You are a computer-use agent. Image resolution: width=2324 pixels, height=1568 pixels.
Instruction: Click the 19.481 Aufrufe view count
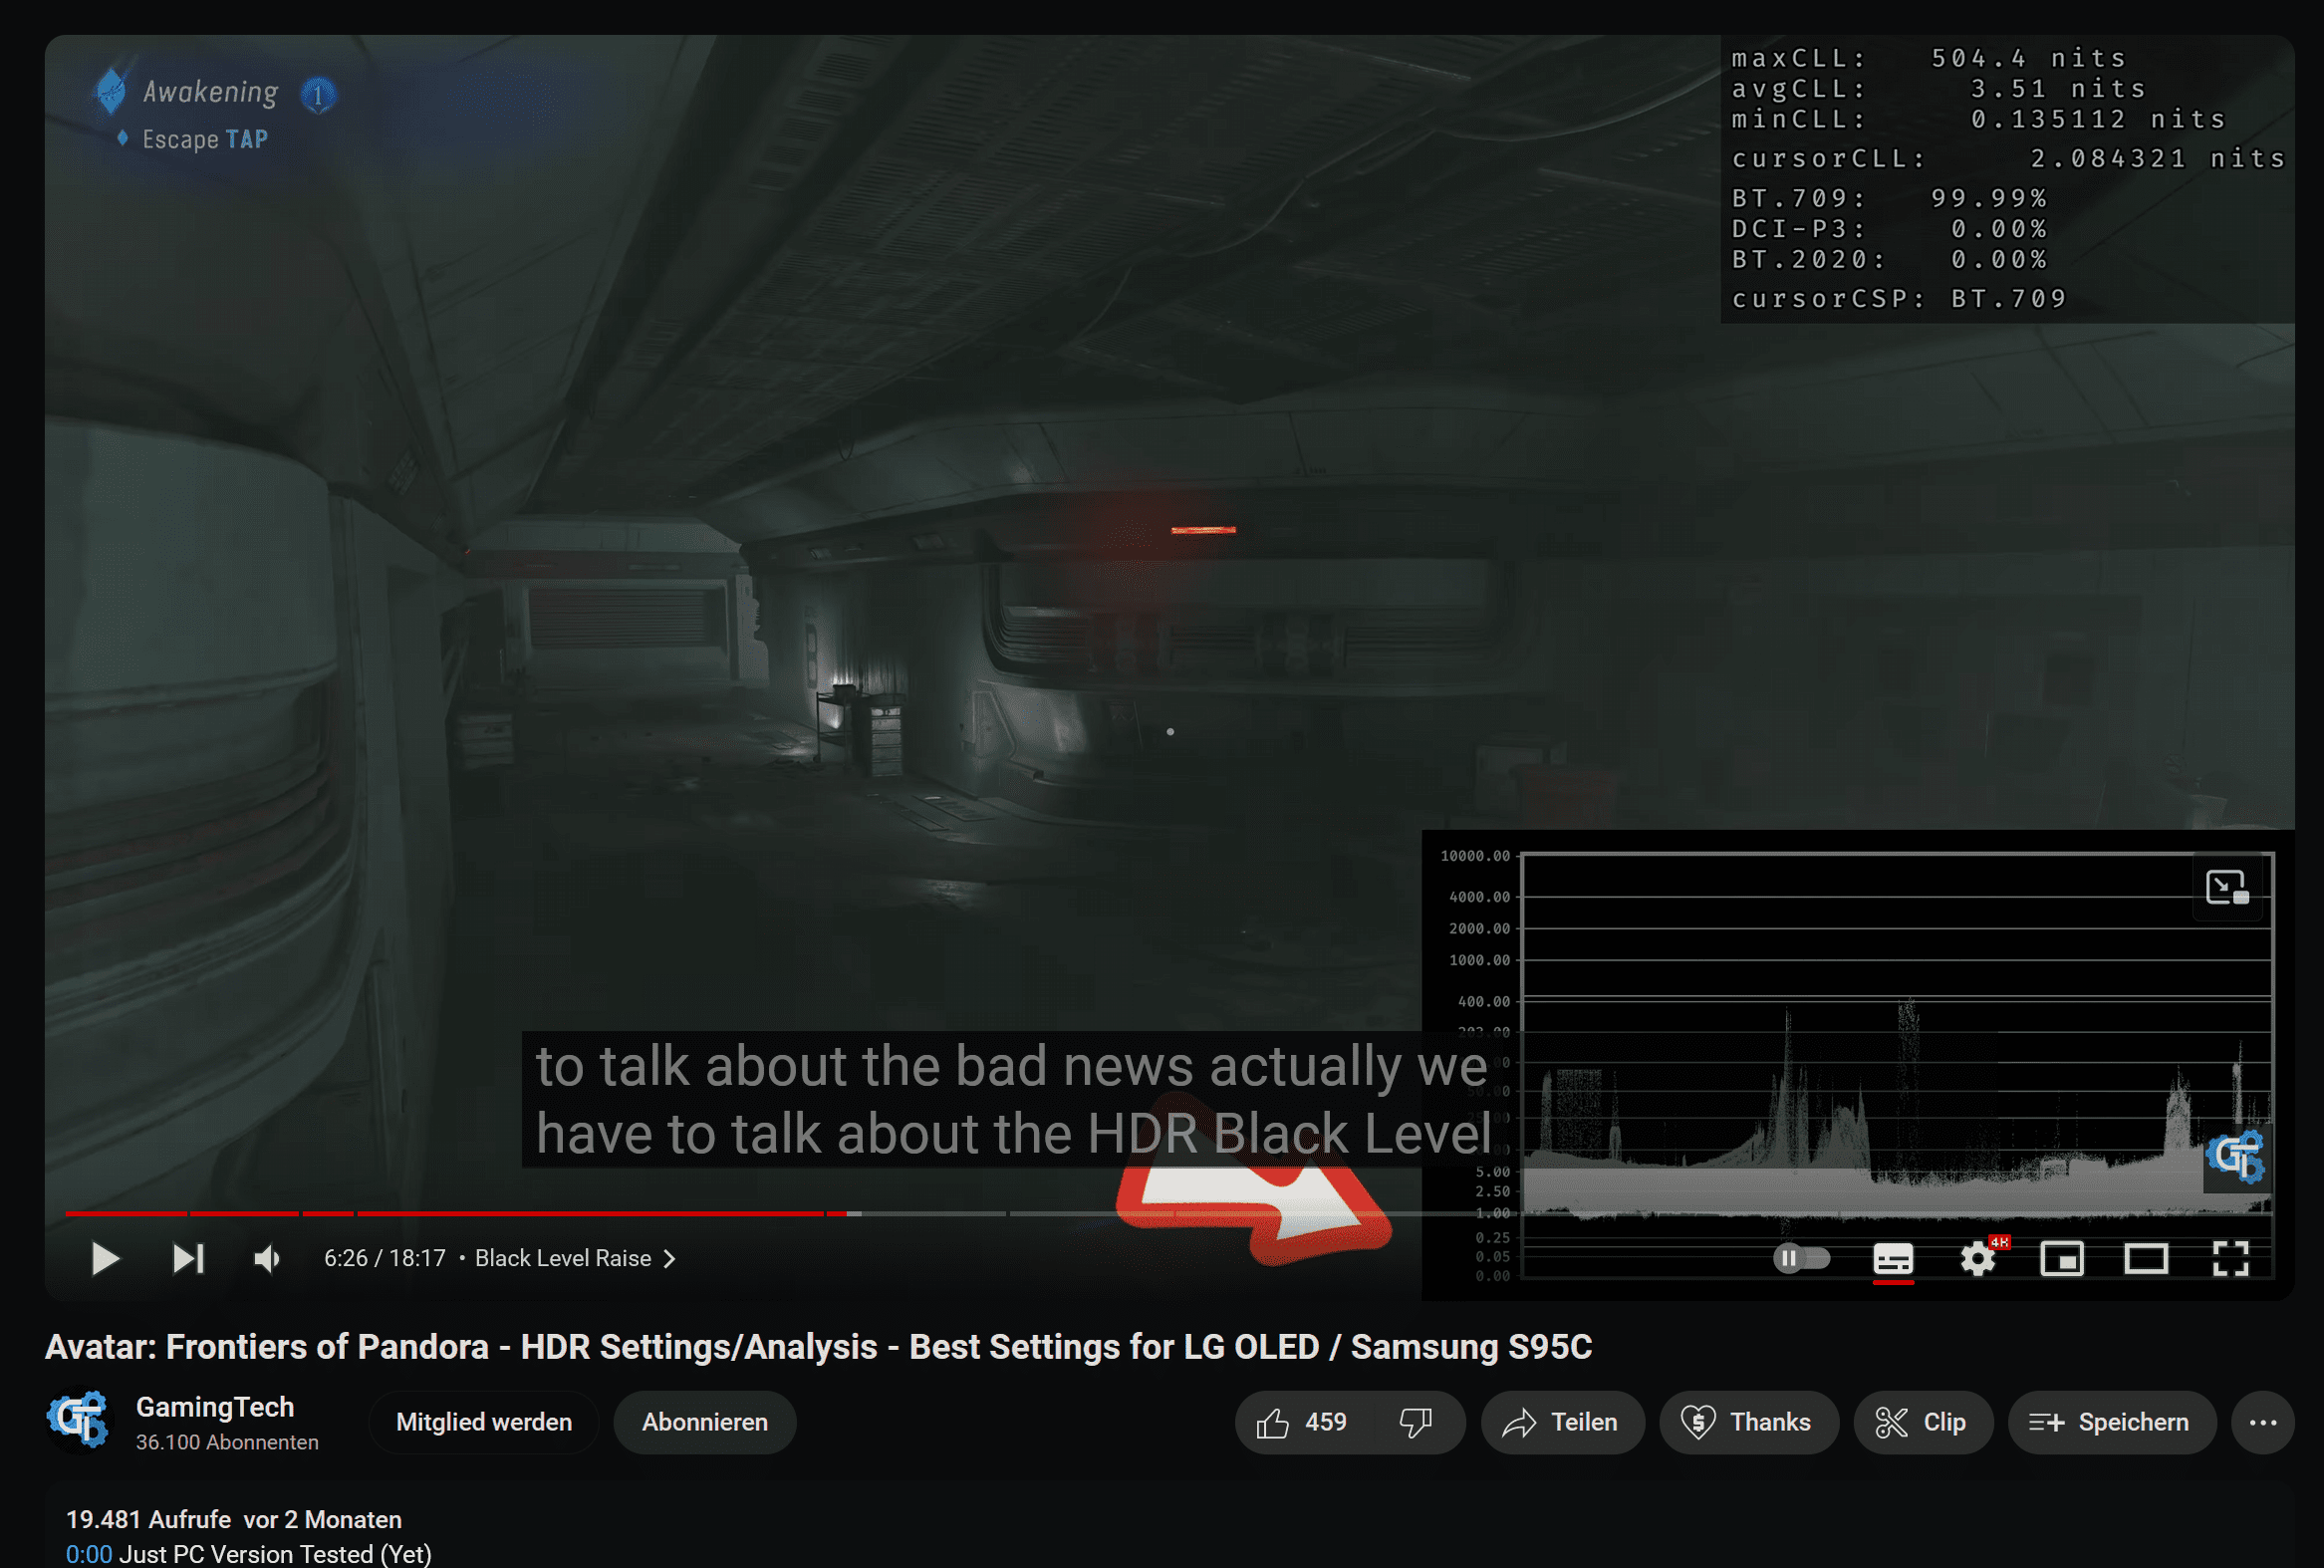tap(148, 1519)
